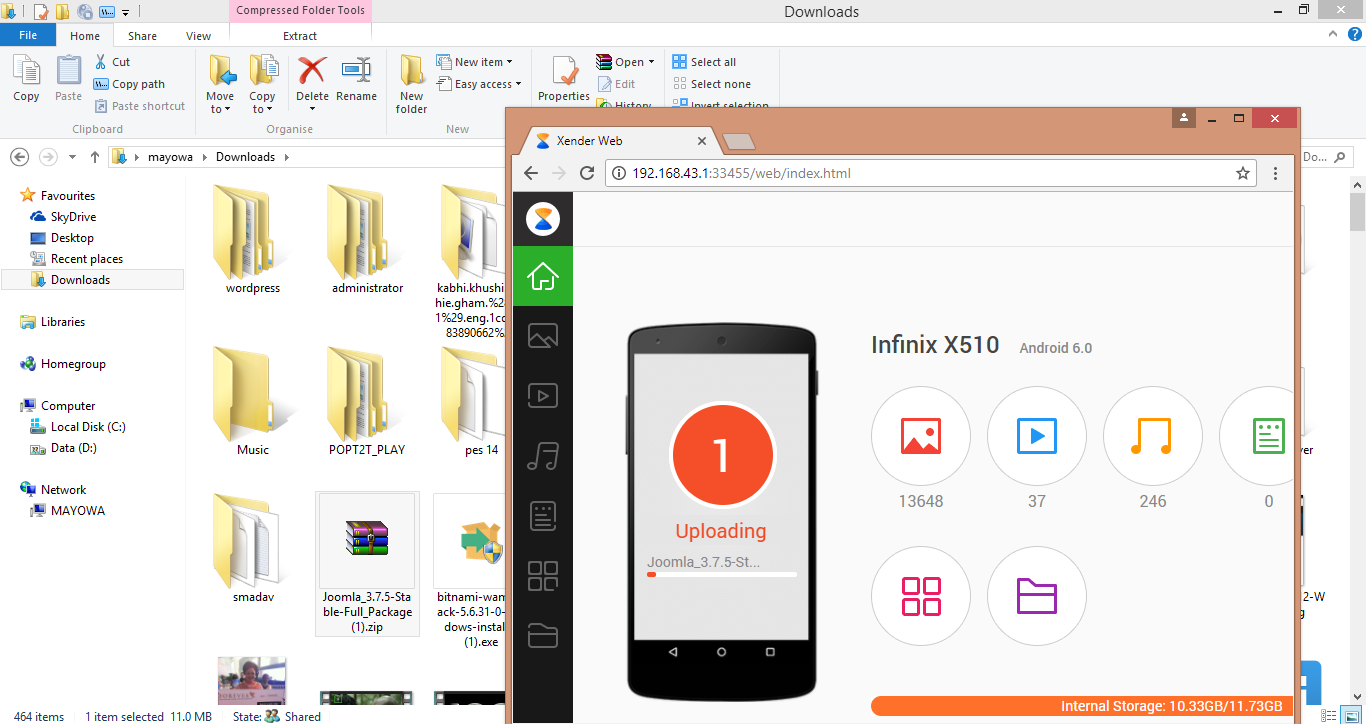Screen dimensions: 1366x724
Task: Select the wordpress folder
Action: (x=253, y=240)
